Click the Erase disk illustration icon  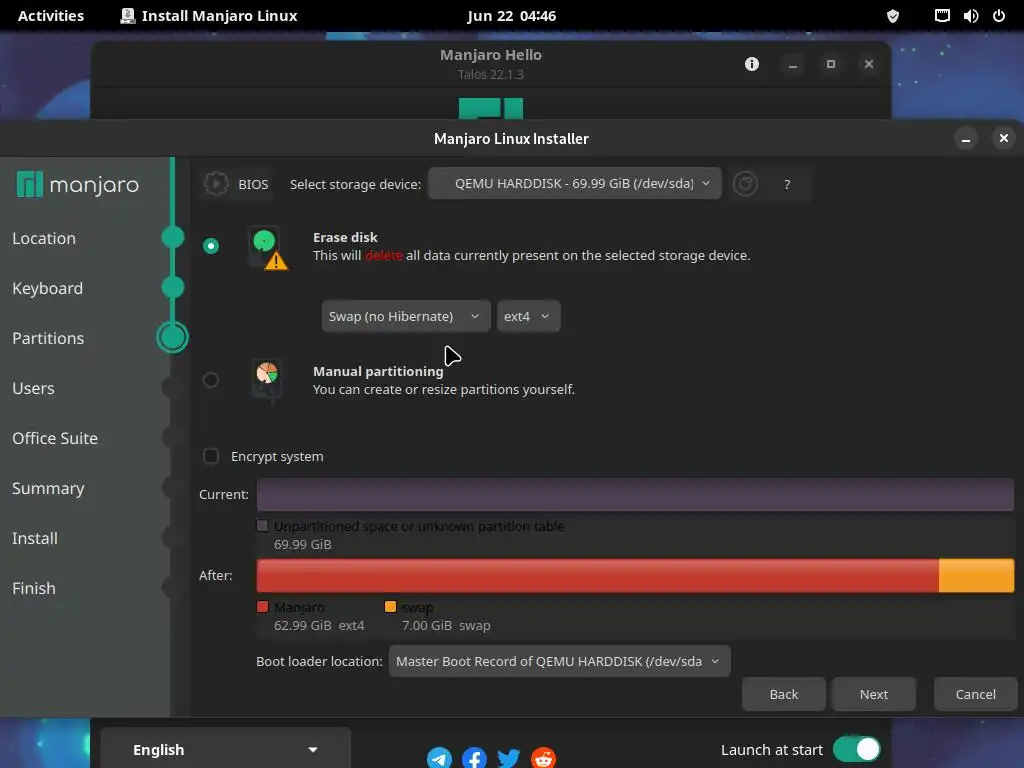(268, 248)
